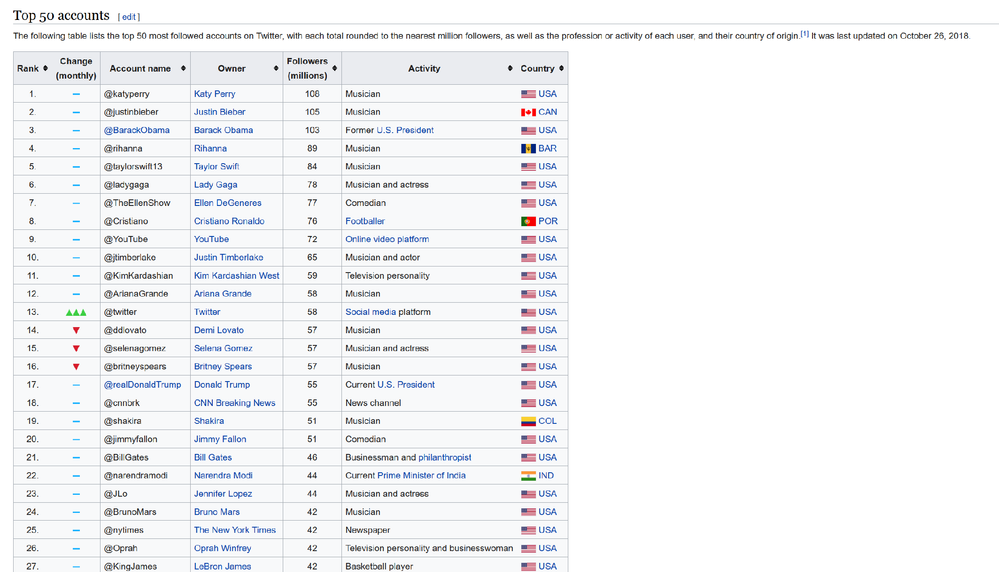Click the Change (monthly) column header

76,68
